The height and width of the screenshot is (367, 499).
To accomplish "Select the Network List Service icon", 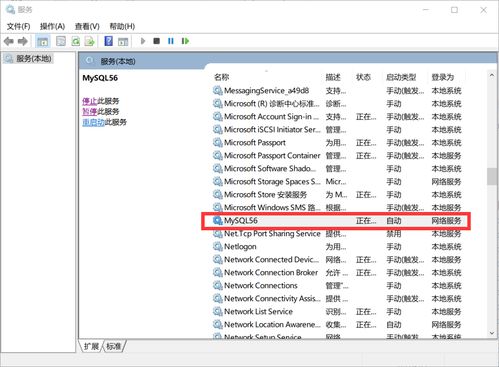I will 218,312.
